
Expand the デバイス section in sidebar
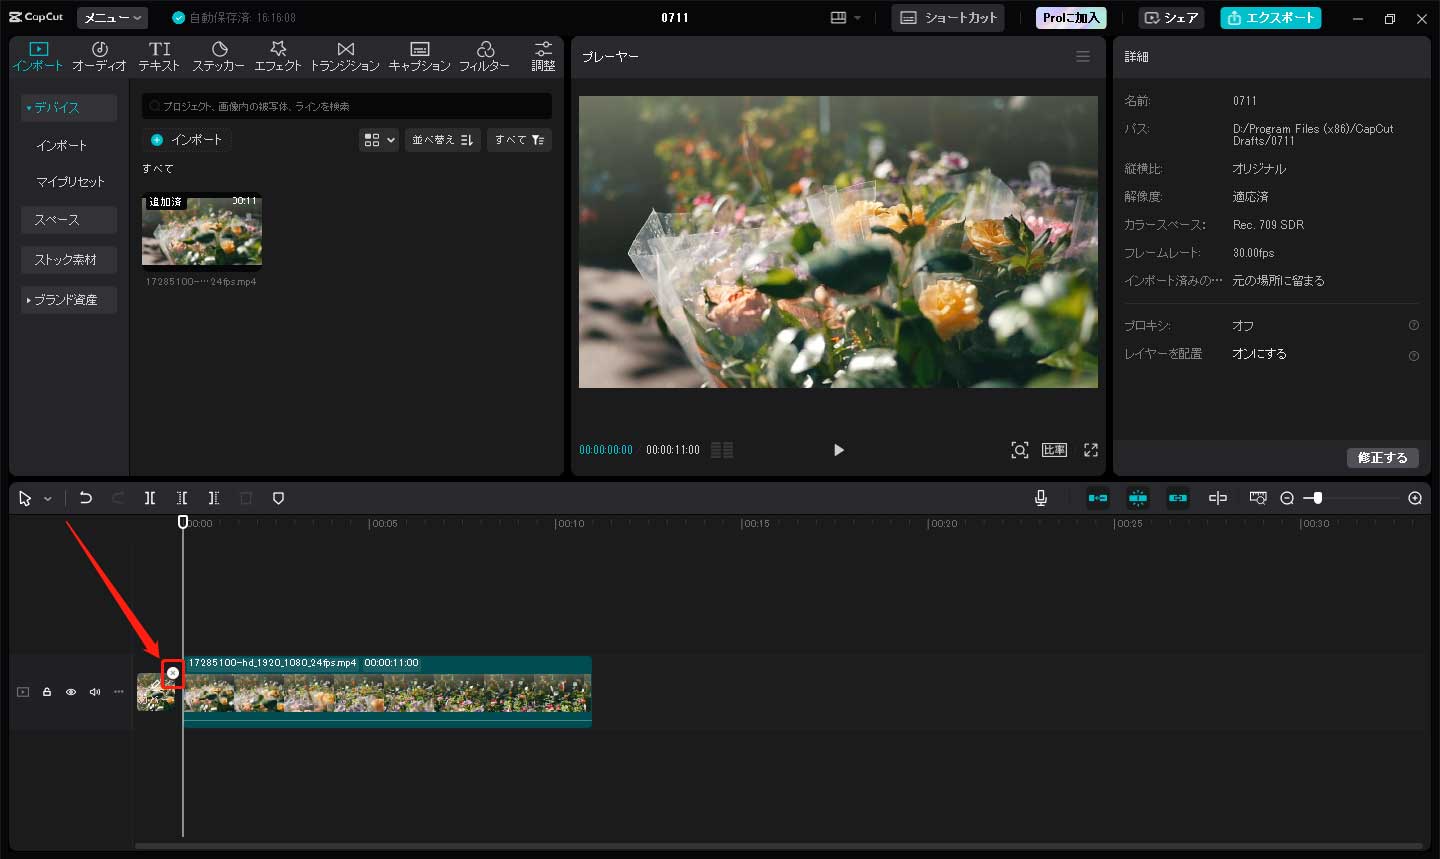coord(69,107)
